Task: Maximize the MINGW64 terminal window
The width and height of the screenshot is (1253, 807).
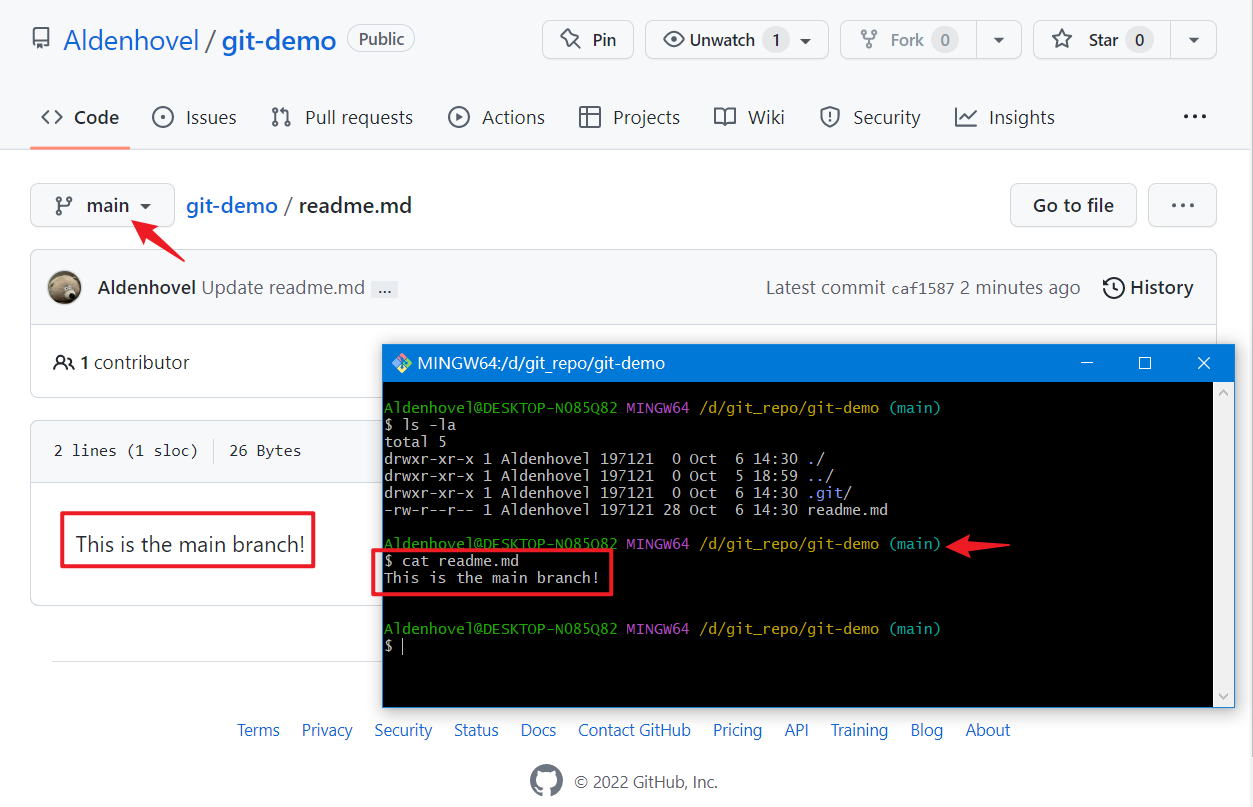Action: (1146, 363)
